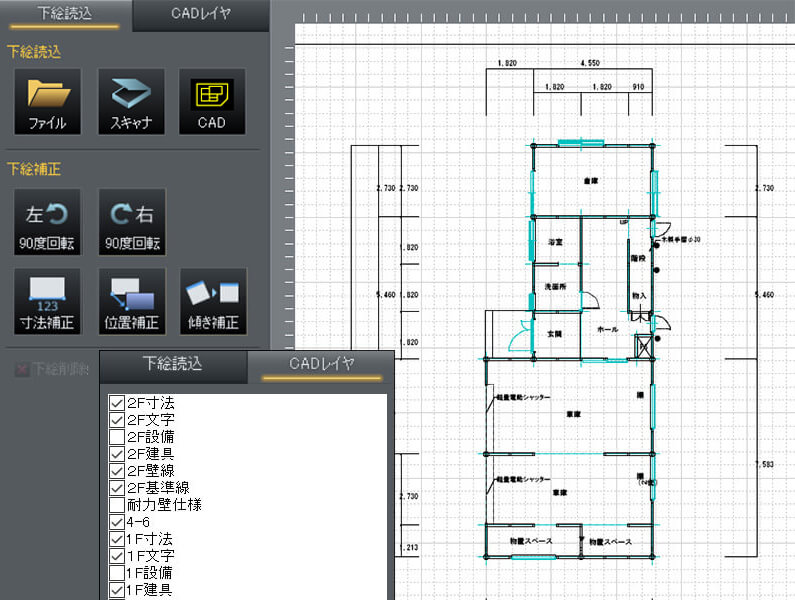795x600 pixels.
Task: Open the ファイル import folder icon
Action: [47, 101]
